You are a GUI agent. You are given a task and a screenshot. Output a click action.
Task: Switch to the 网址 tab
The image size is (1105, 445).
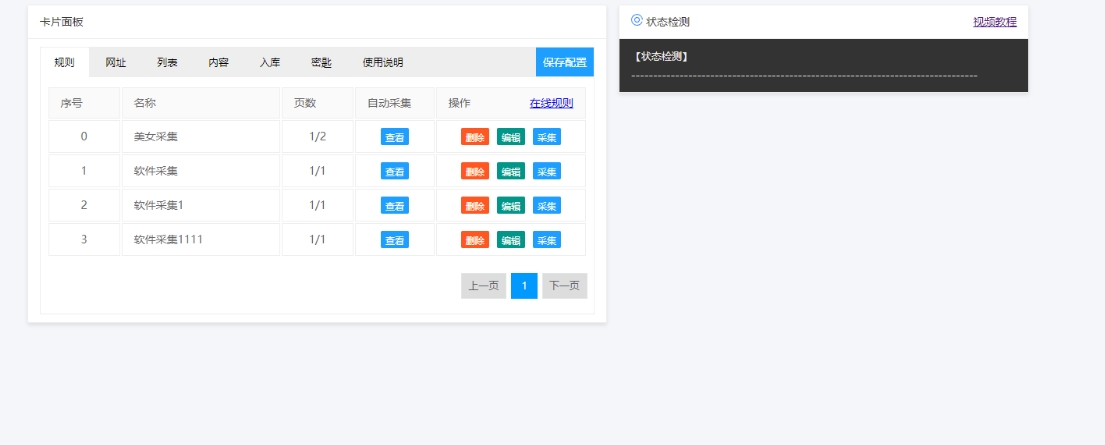pos(116,62)
